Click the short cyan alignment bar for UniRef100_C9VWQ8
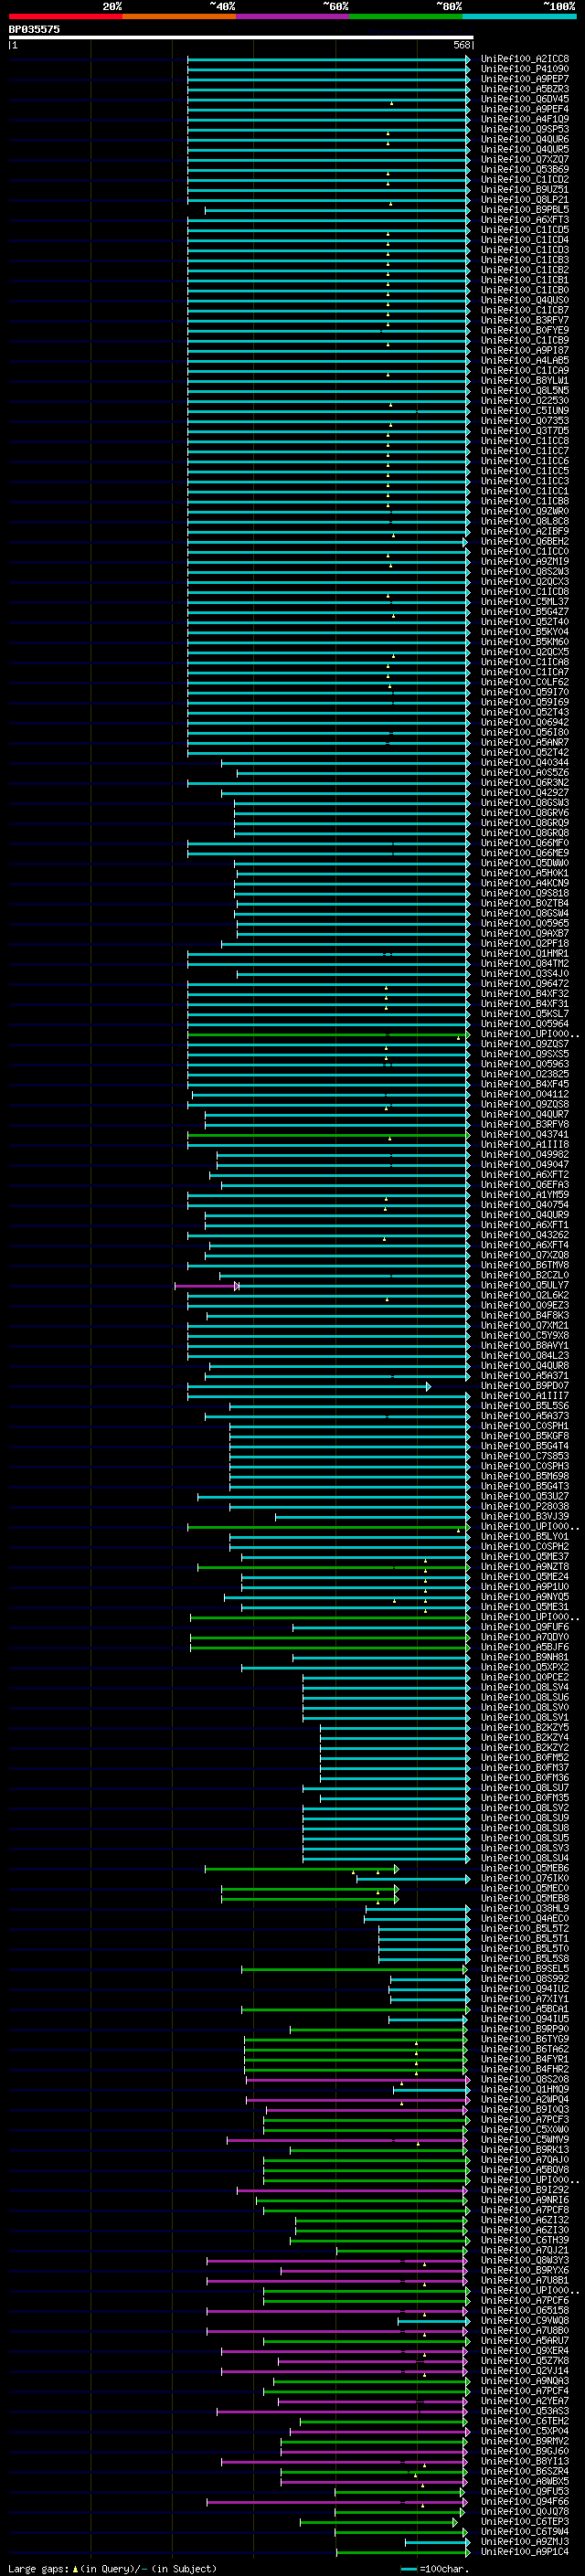 pos(434,2321)
